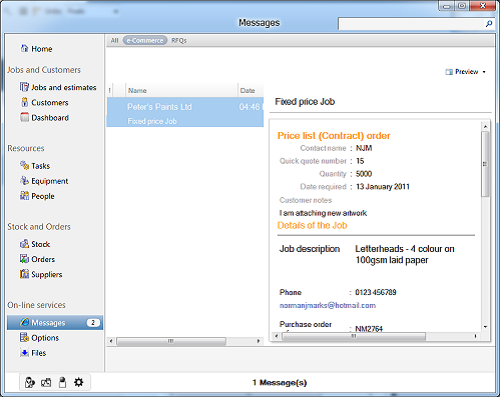Switch to the All messages filter
The width and height of the screenshot is (500, 397).
coord(114,40)
